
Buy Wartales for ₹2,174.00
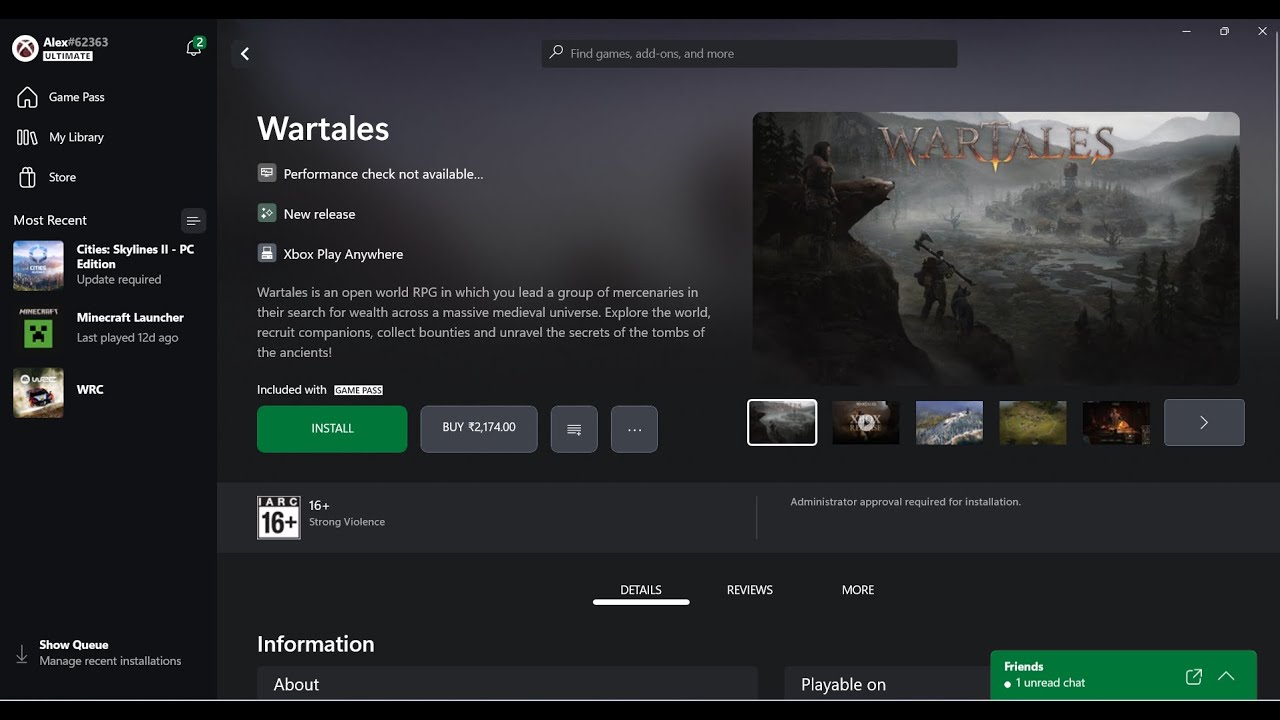coord(479,429)
